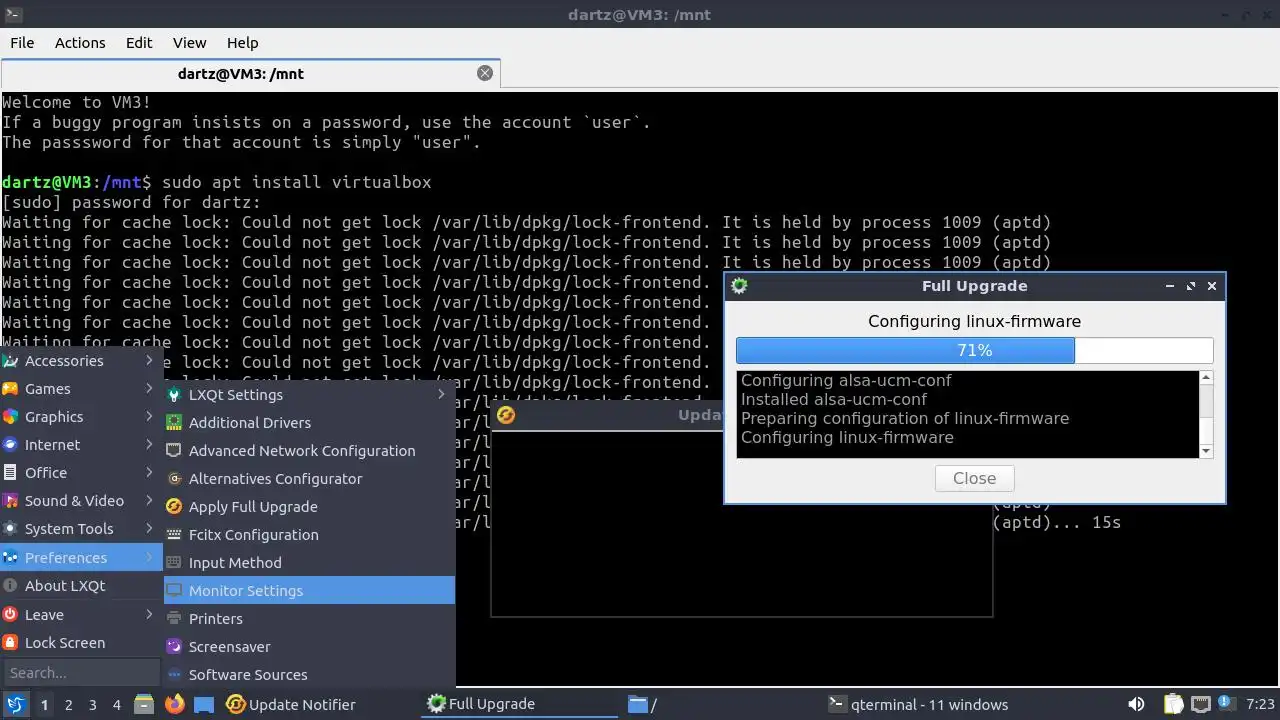This screenshot has height=720, width=1280.
Task: Expand the Sound & Video submenu arrow
Action: point(149,501)
